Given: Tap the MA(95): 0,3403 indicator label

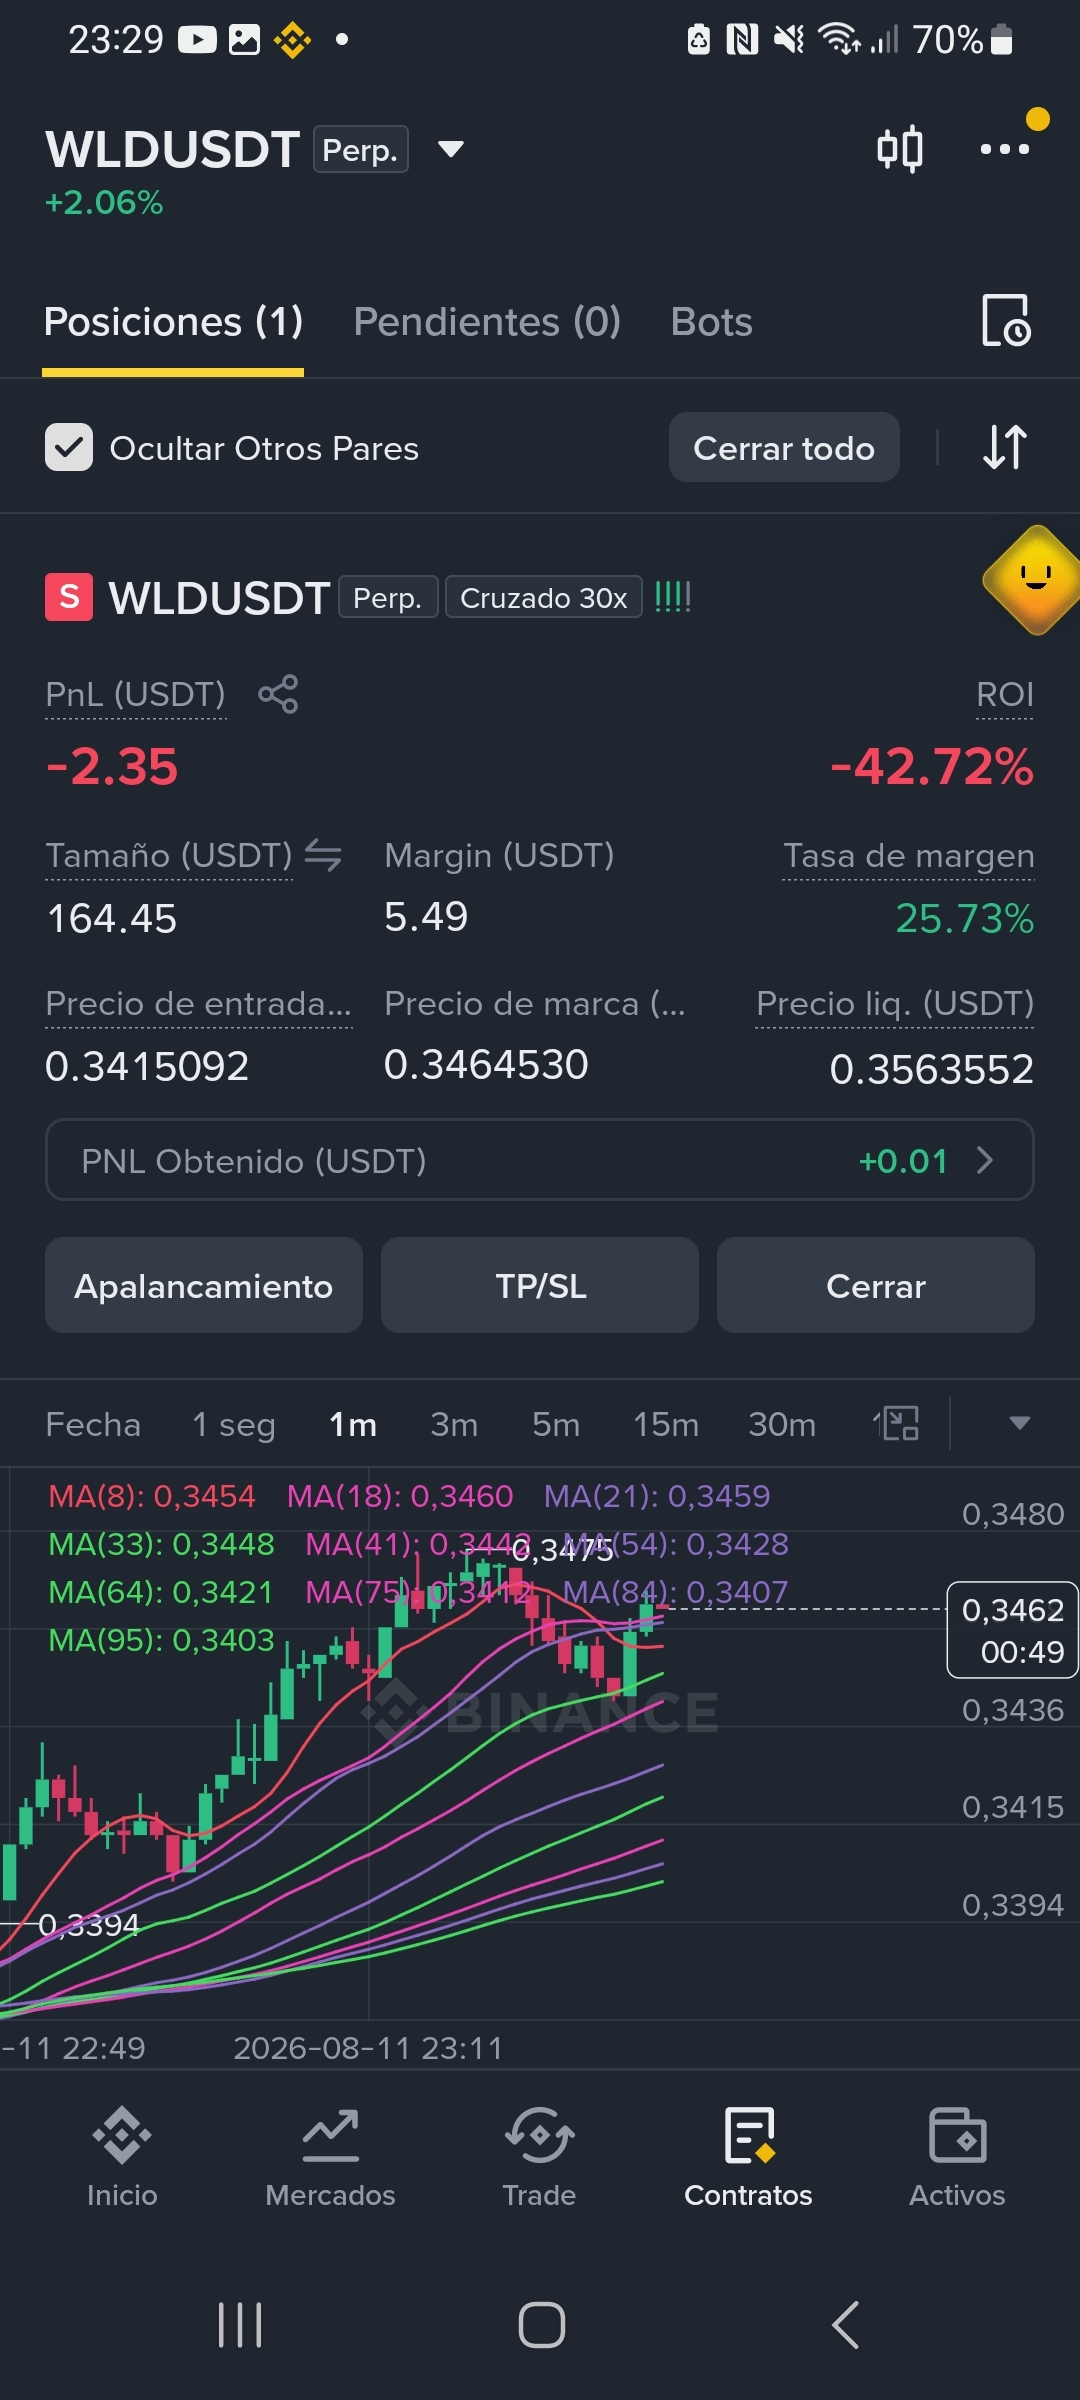Looking at the screenshot, I should 161,1640.
